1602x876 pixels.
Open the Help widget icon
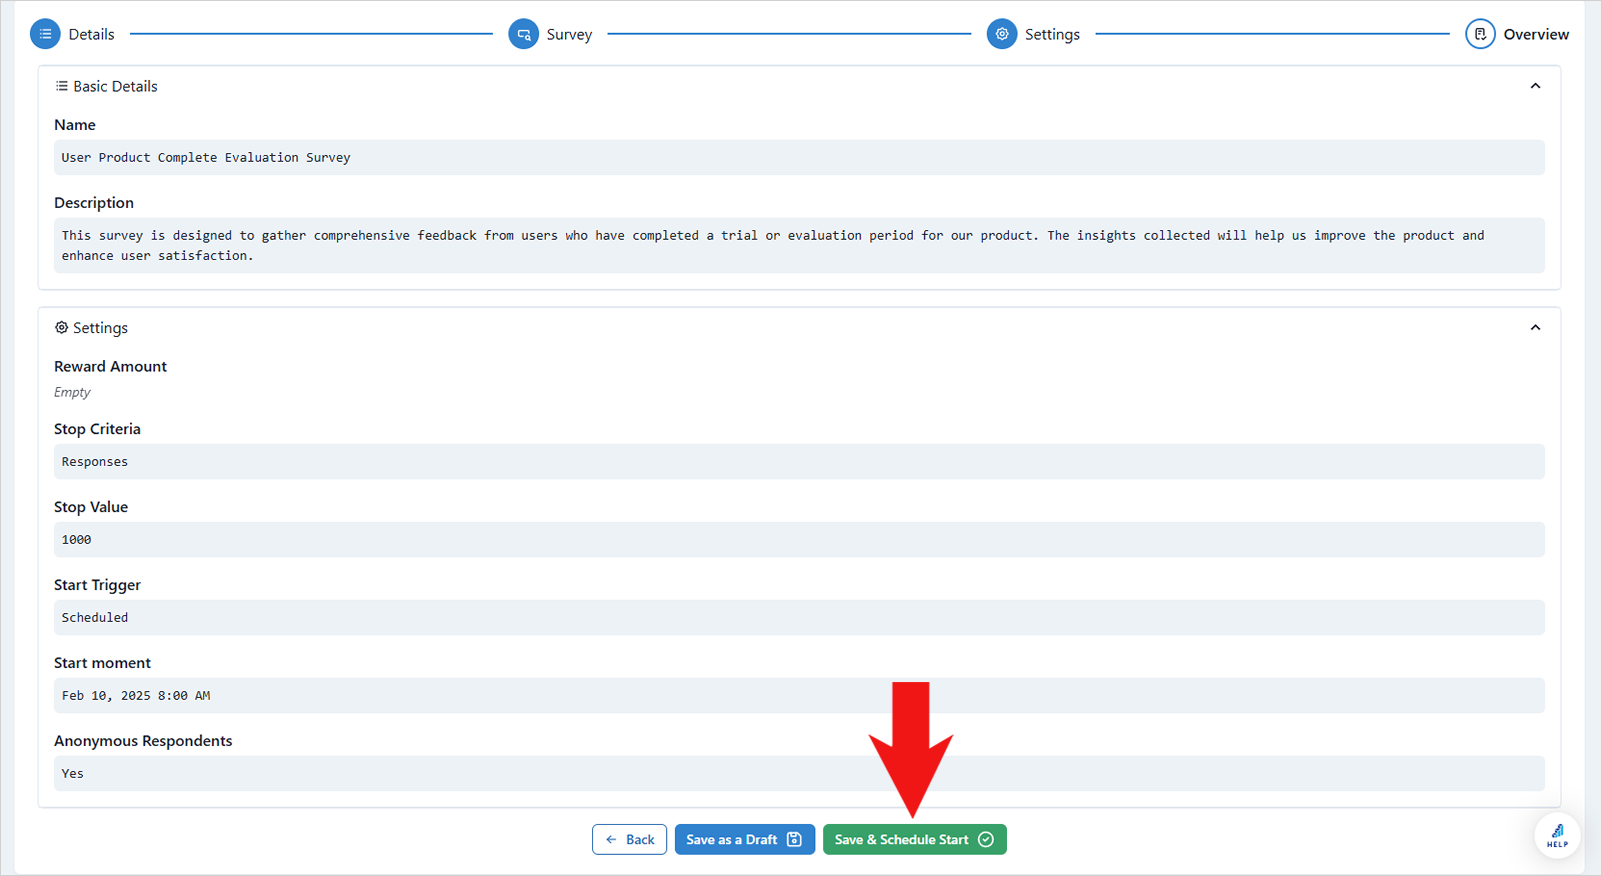coord(1557,836)
